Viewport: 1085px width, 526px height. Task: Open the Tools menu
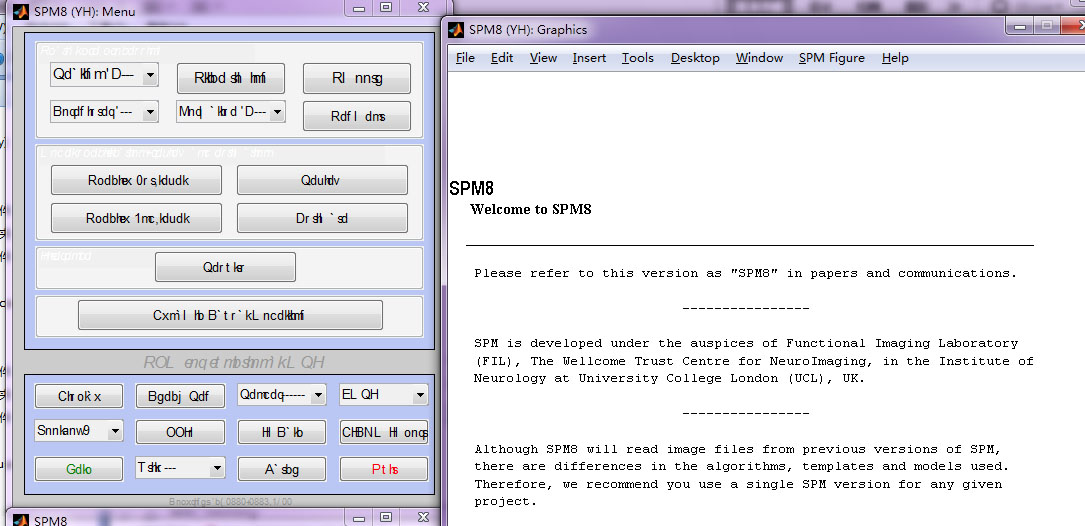(x=637, y=58)
